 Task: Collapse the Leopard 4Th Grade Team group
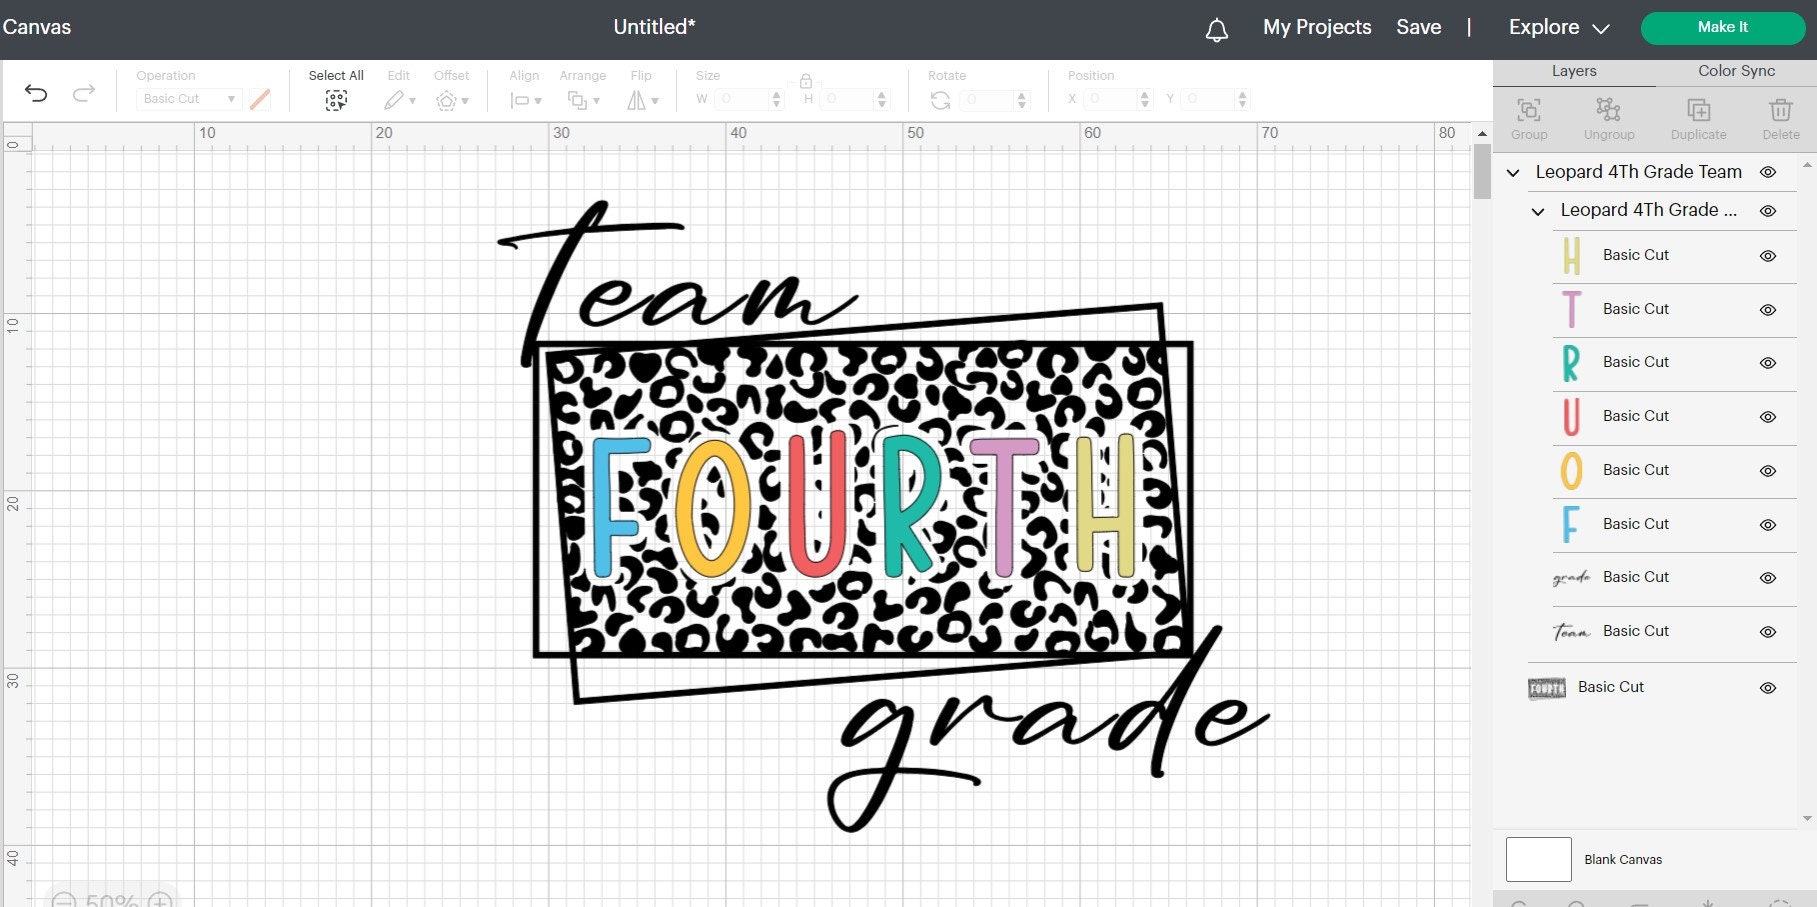click(x=1513, y=172)
